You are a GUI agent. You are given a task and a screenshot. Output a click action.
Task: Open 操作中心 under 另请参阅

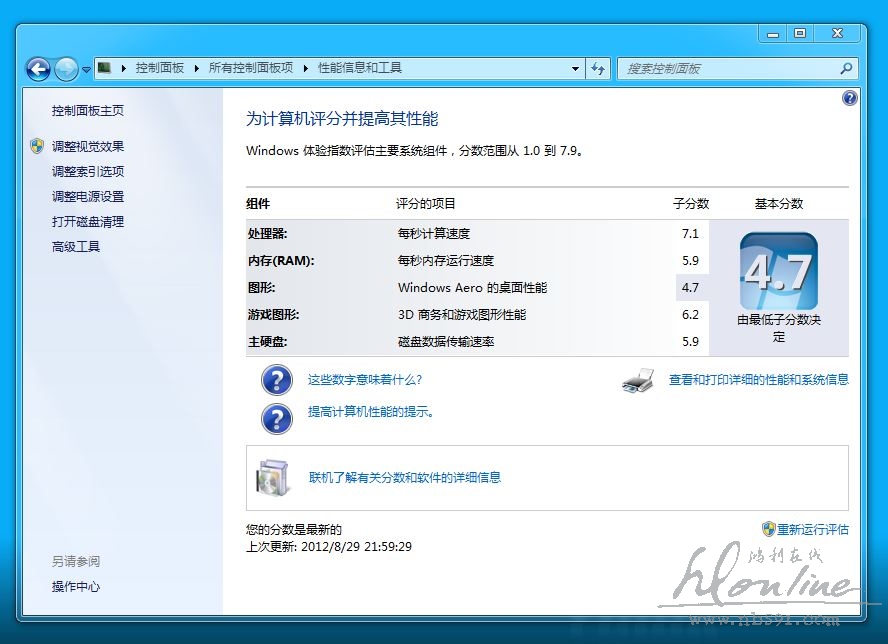pos(76,587)
